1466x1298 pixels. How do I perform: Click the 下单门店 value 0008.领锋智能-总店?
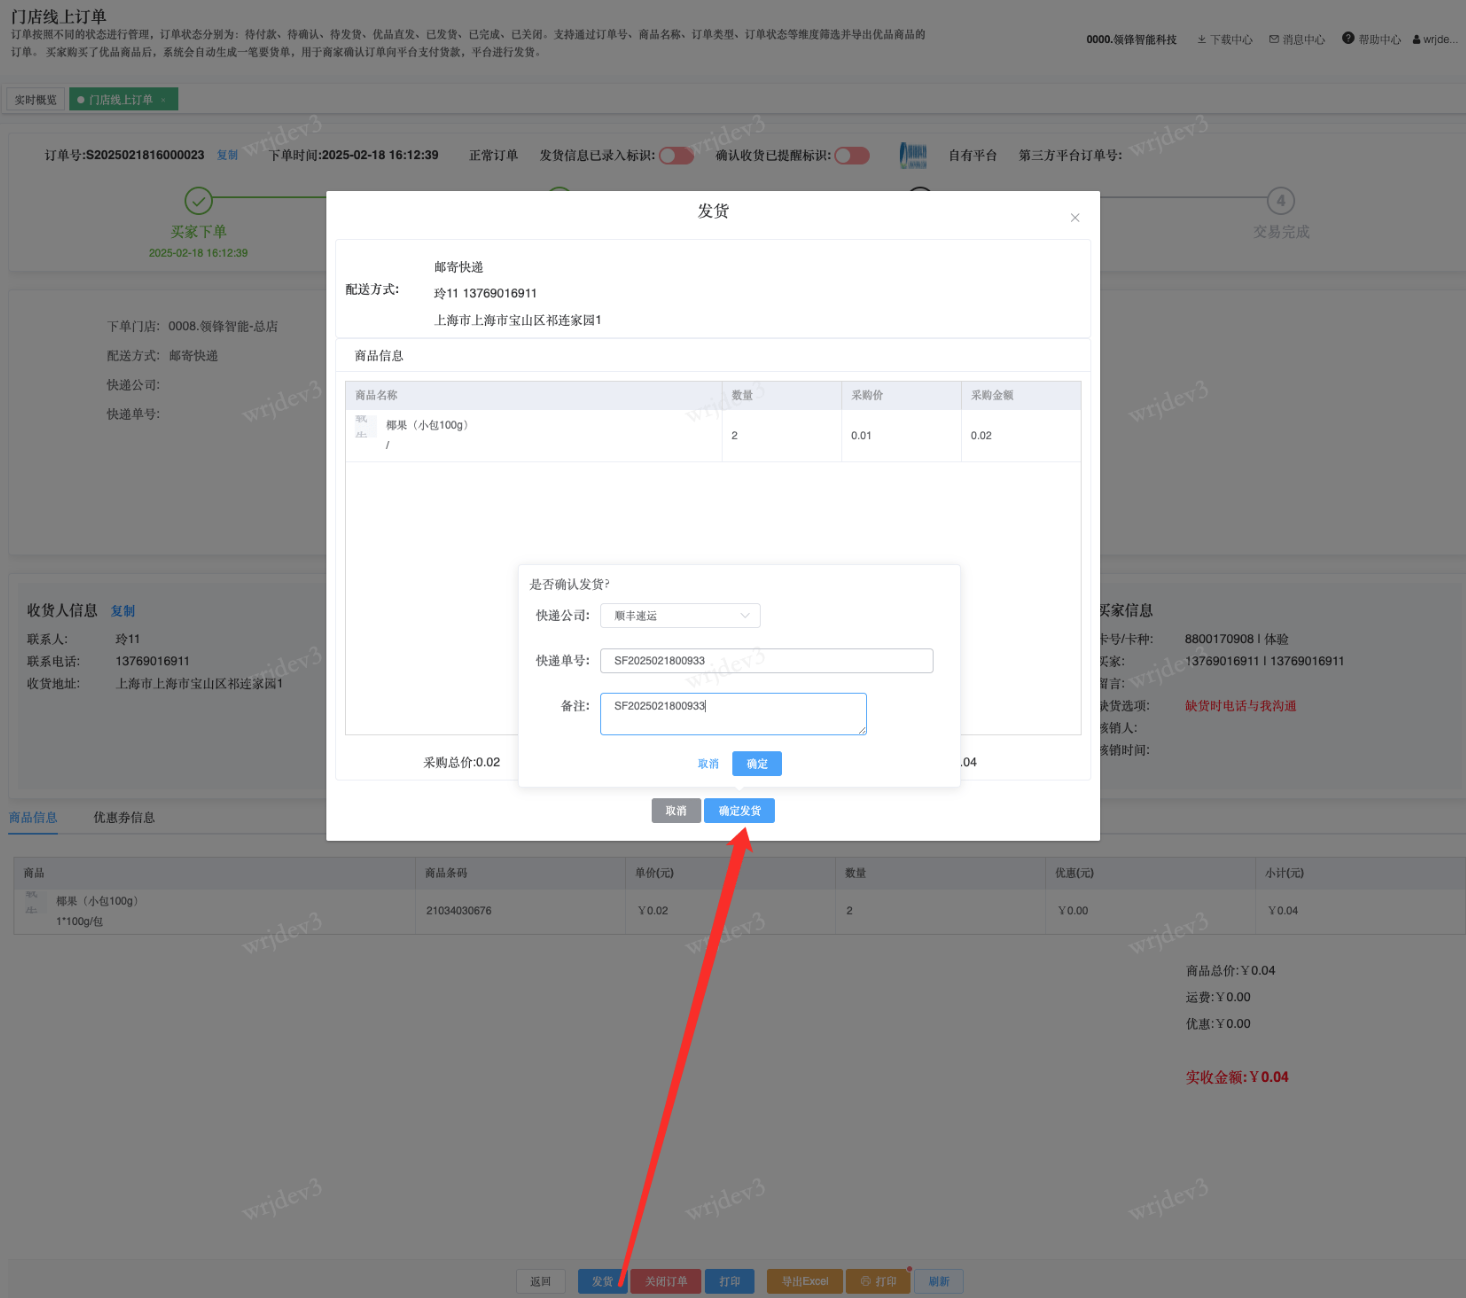223,326
